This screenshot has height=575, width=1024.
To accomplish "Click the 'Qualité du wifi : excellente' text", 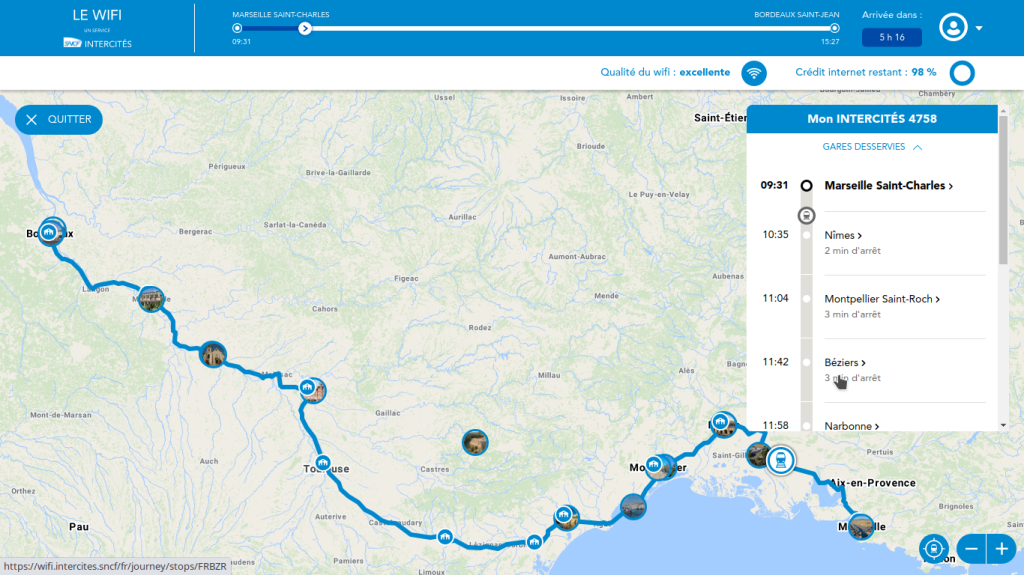I will tap(665, 73).
